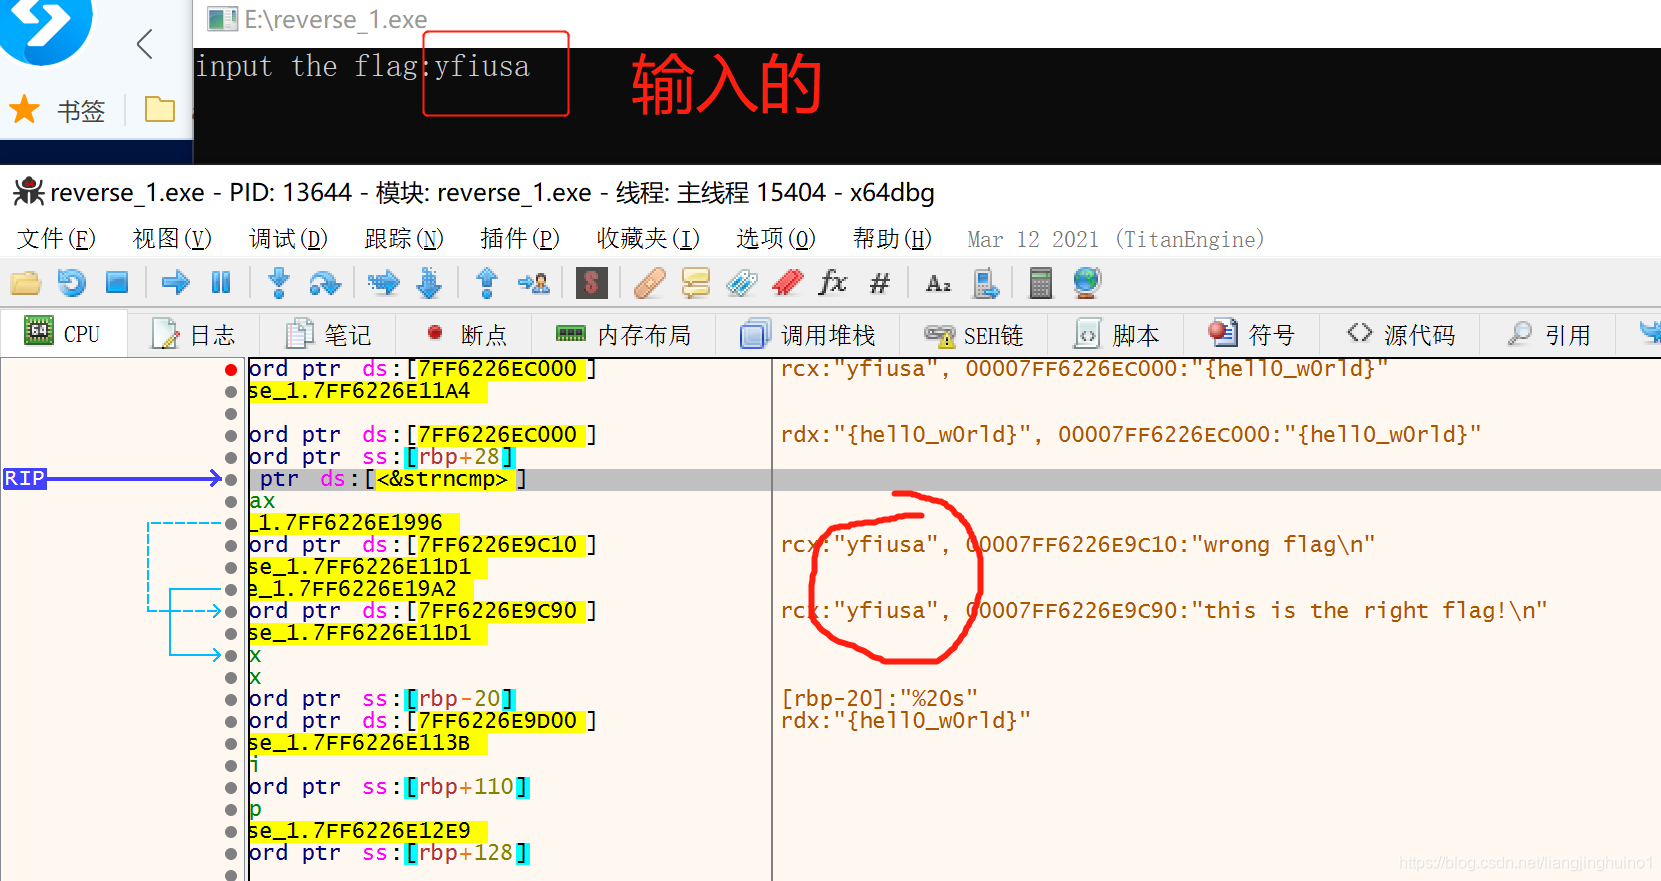Screen dimensions: 1661x881
Task: Toggle breakpoint bullet on the strncmp RIP row
Action: pos(231,479)
